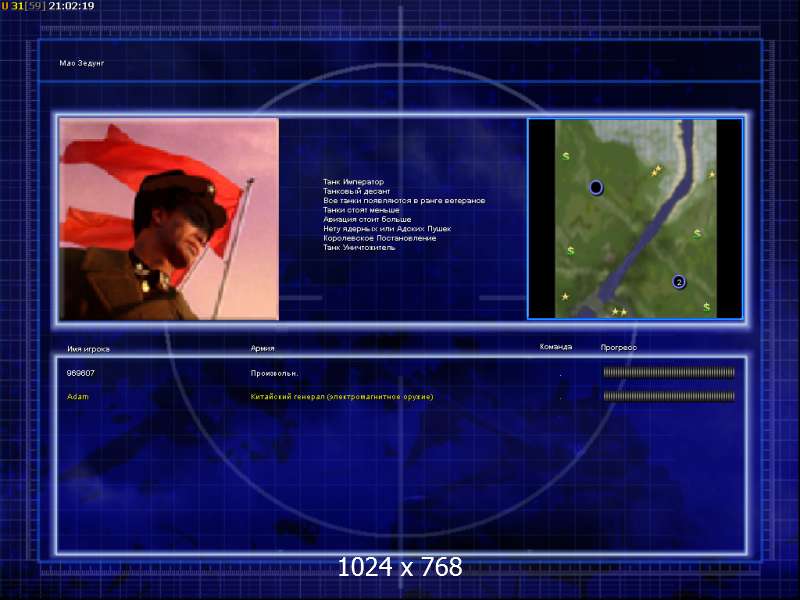Click the 'Армия' column header
Screen dimensions: 800x600
pyautogui.click(x=262, y=348)
